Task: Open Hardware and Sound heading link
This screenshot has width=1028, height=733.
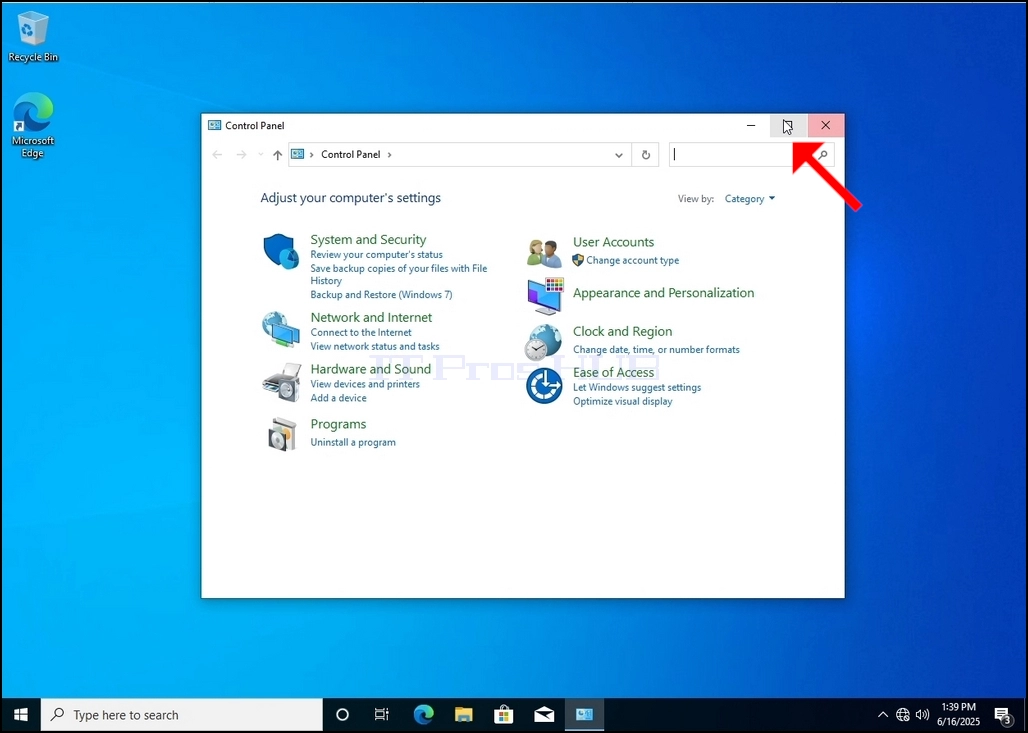Action: tap(370, 369)
